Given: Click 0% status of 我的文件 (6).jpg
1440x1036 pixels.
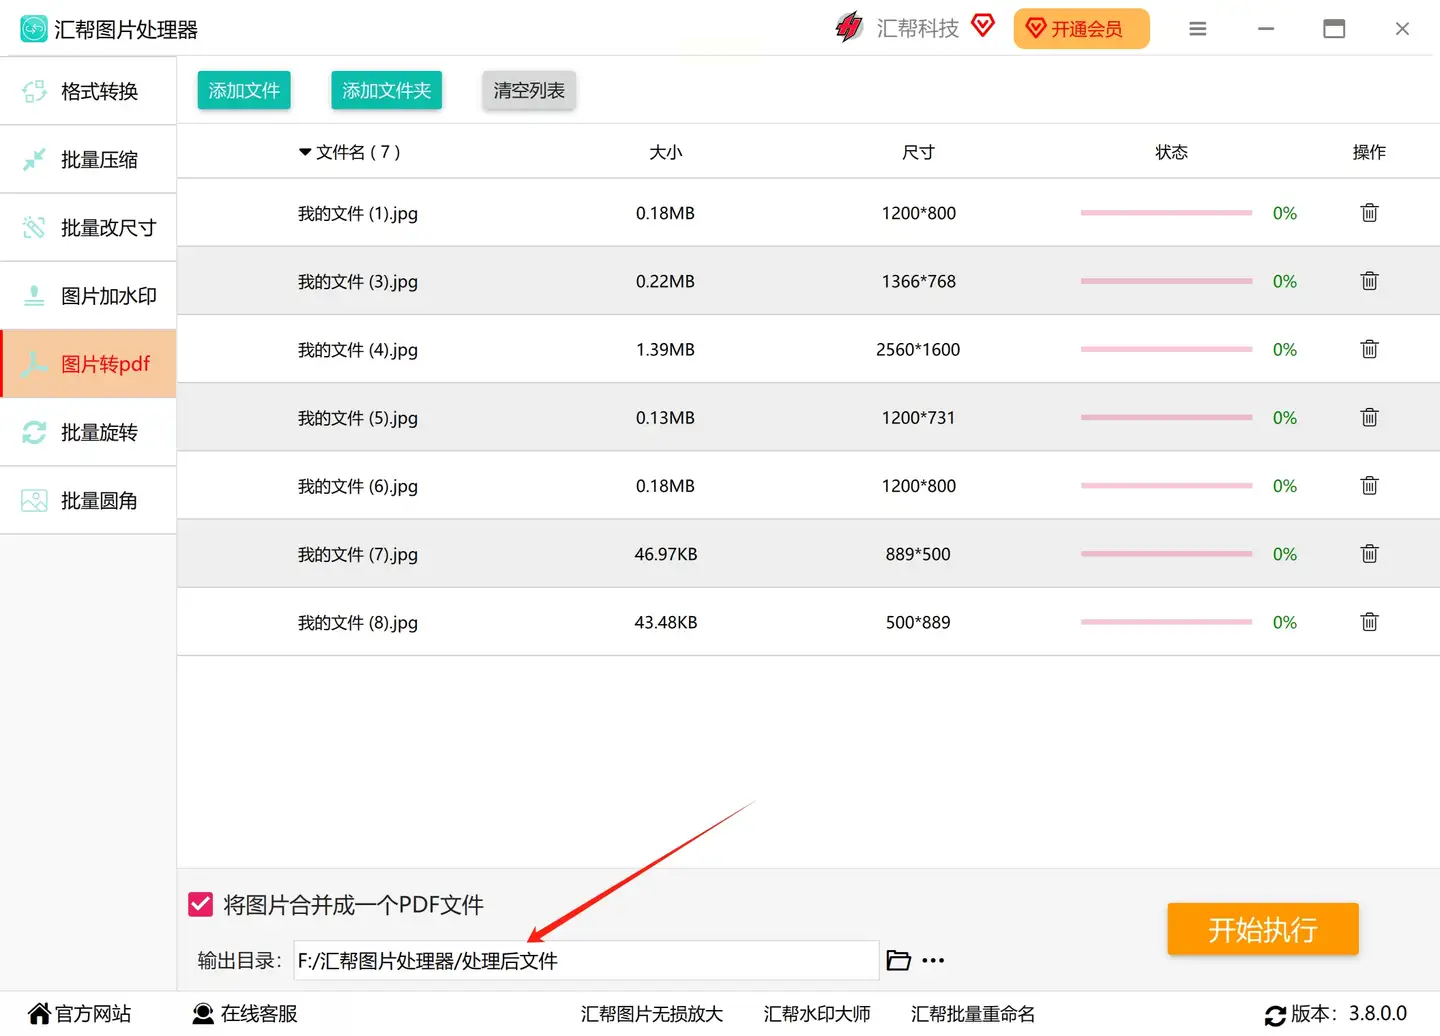Looking at the screenshot, I should click(x=1284, y=486).
